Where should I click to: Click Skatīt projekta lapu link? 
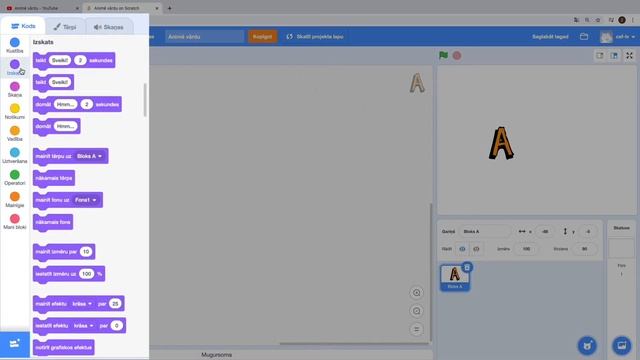tap(315, 37)
